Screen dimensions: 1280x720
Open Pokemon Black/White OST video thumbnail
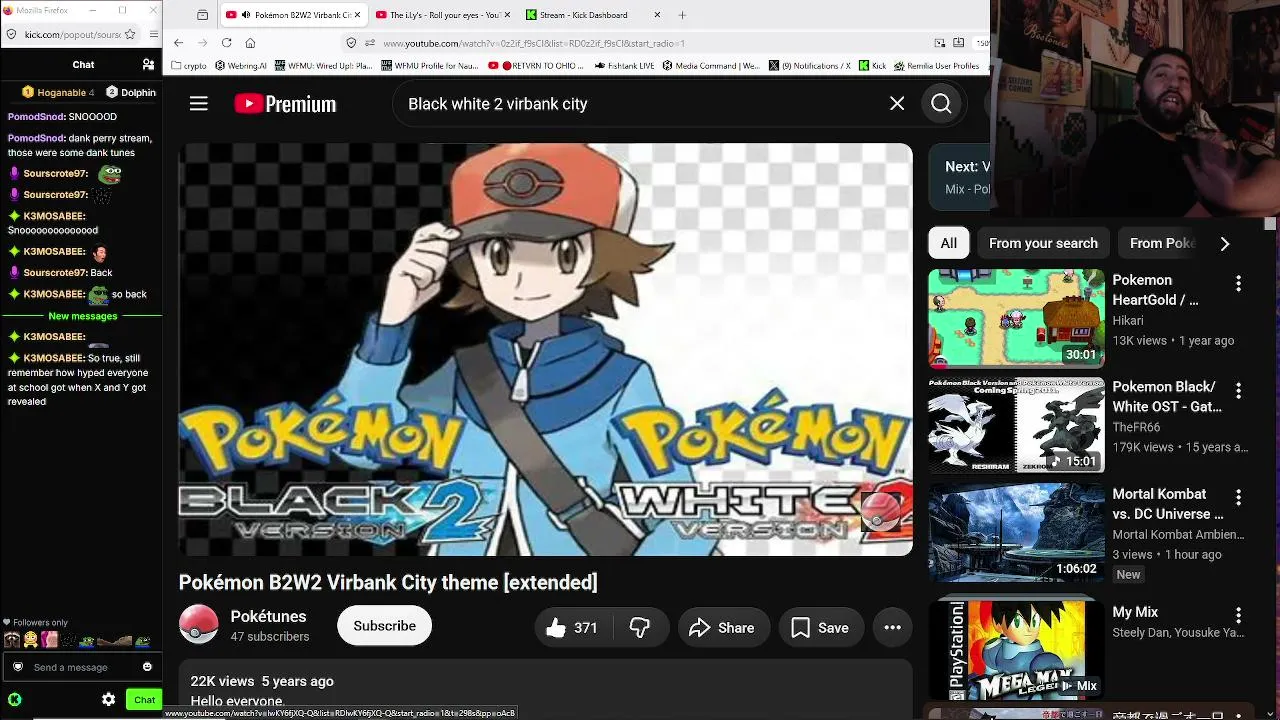(1016, 426)
